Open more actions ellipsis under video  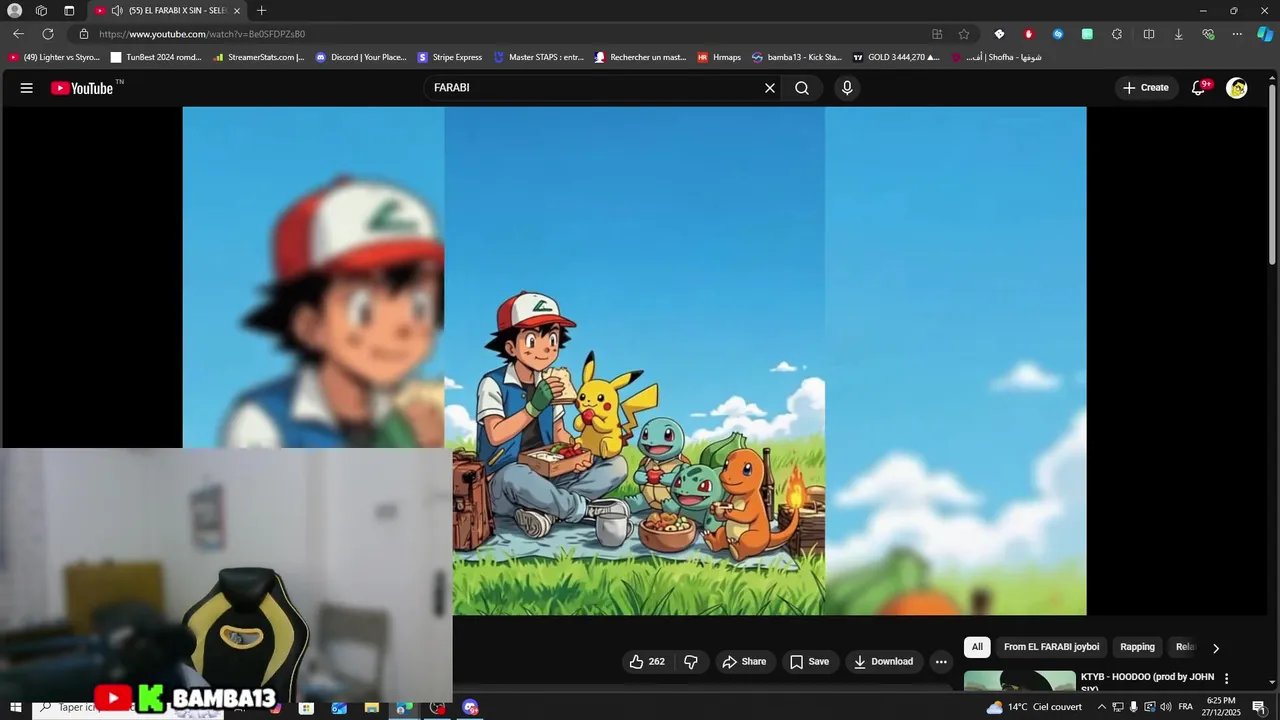pos(940,661)
